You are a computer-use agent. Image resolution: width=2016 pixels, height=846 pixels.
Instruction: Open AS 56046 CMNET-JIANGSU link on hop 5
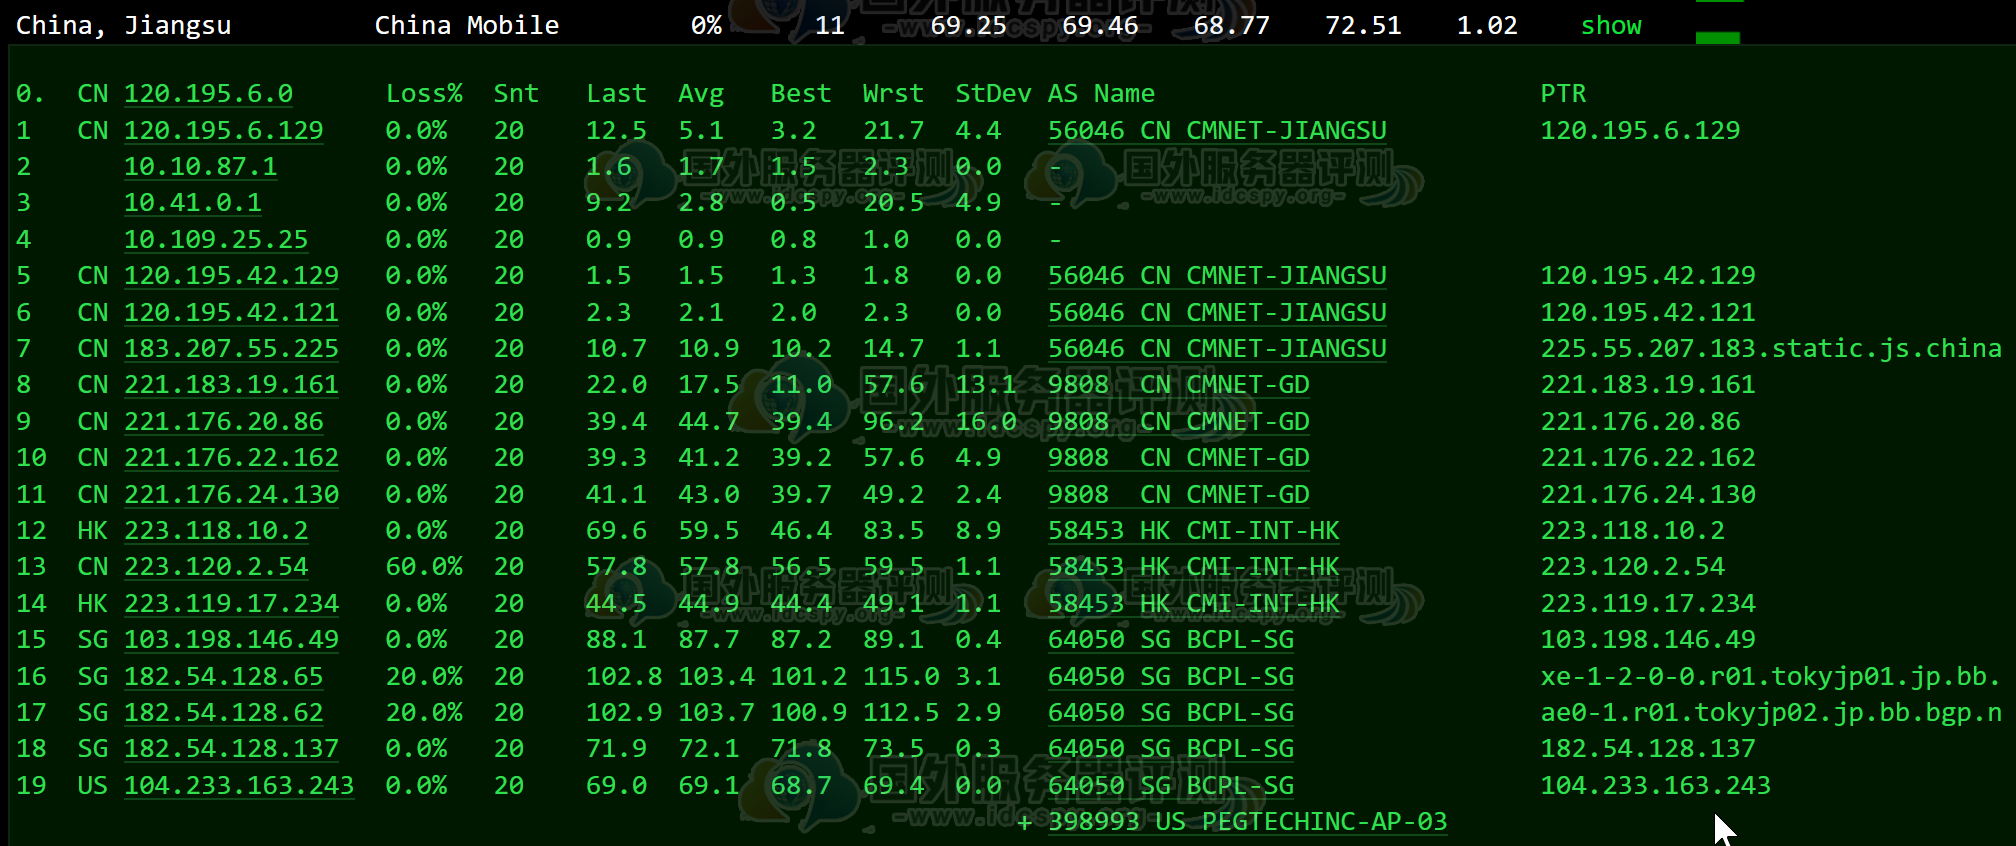pos(1217,276)
